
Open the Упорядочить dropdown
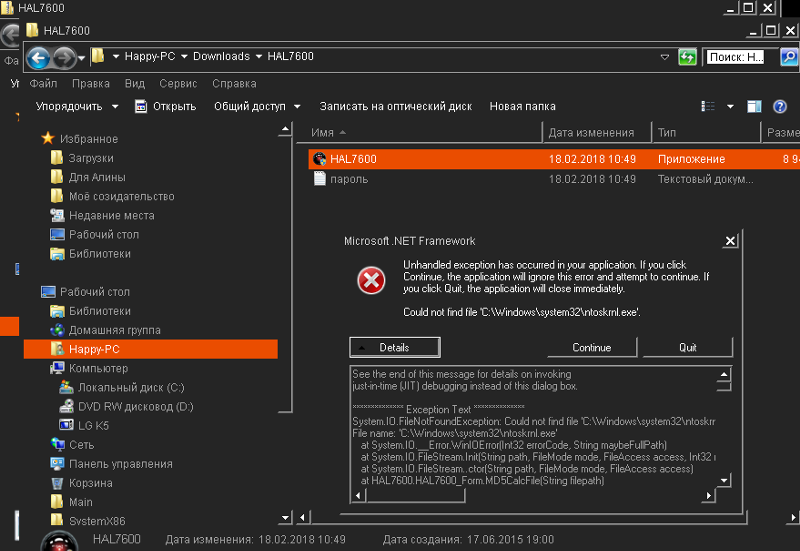click(77, 106)
